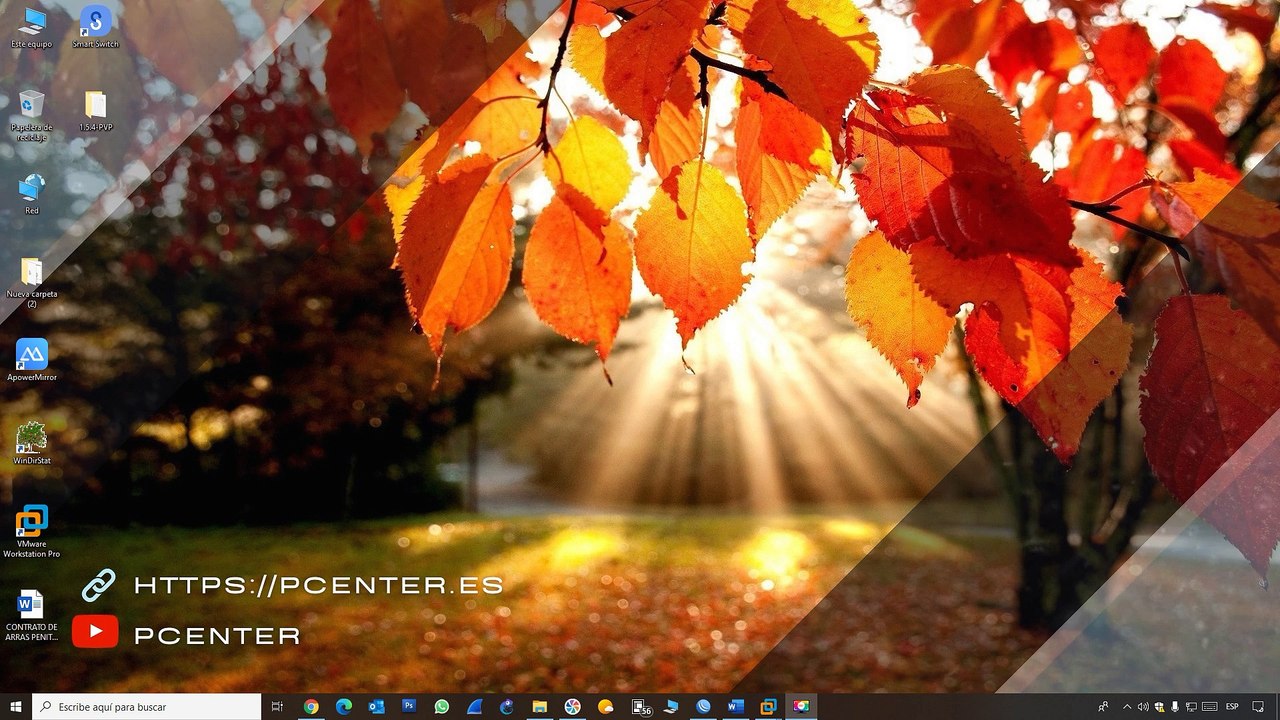Select the 1.5.4-PVP folder
The height and width of the screenshot is (720, 1280).
tap(95, 110)
